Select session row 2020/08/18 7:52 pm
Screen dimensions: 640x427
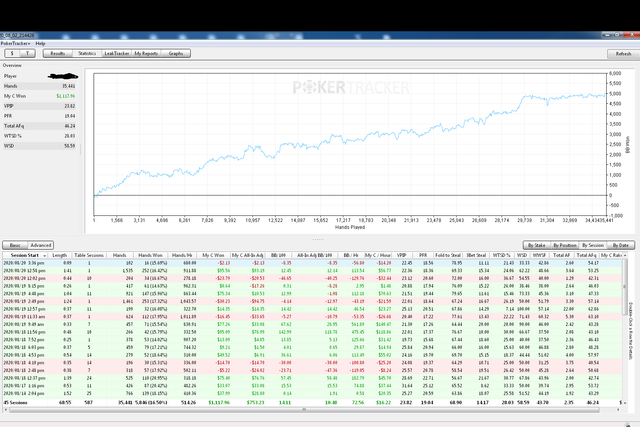(x=313, y=340)
